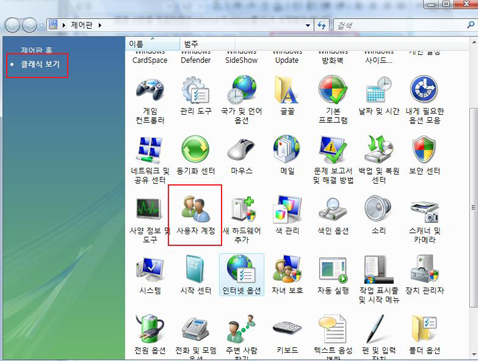Open the 메일 applet
The image size is (478, 361).
pyautogui.click(x=287, y=156)
